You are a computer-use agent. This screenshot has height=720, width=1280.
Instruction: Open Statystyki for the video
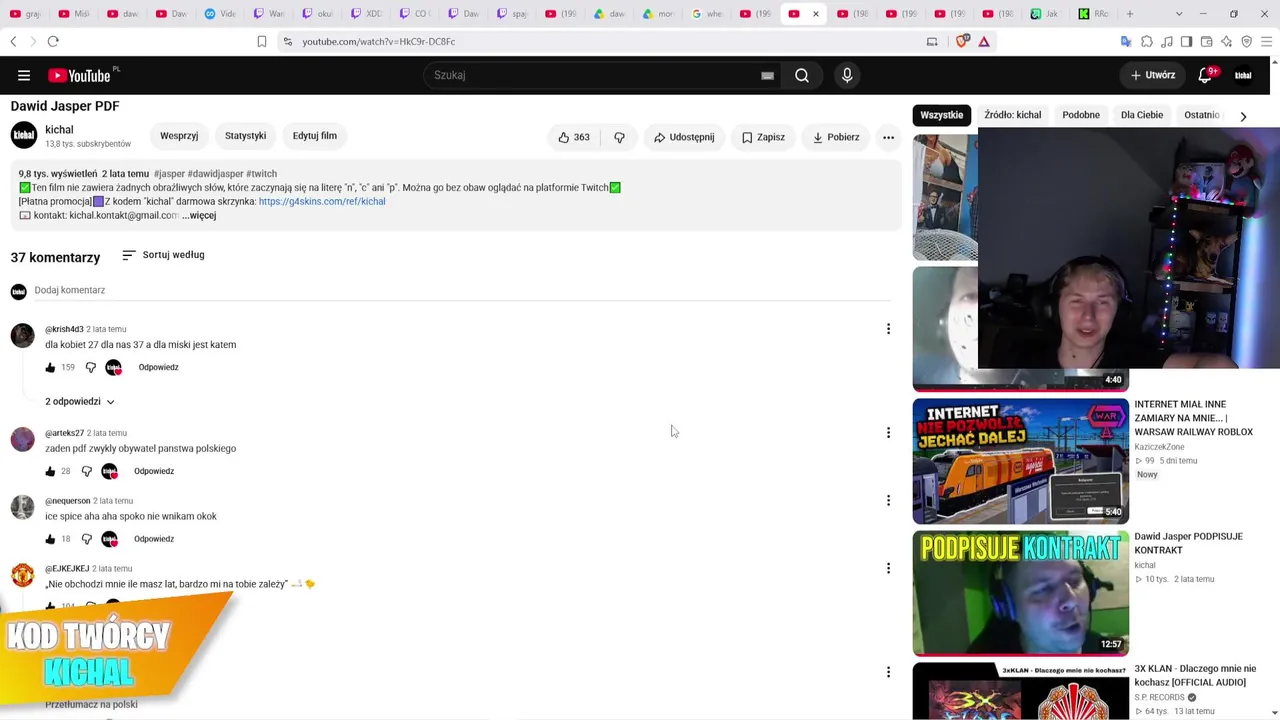(x=245, y=136)
